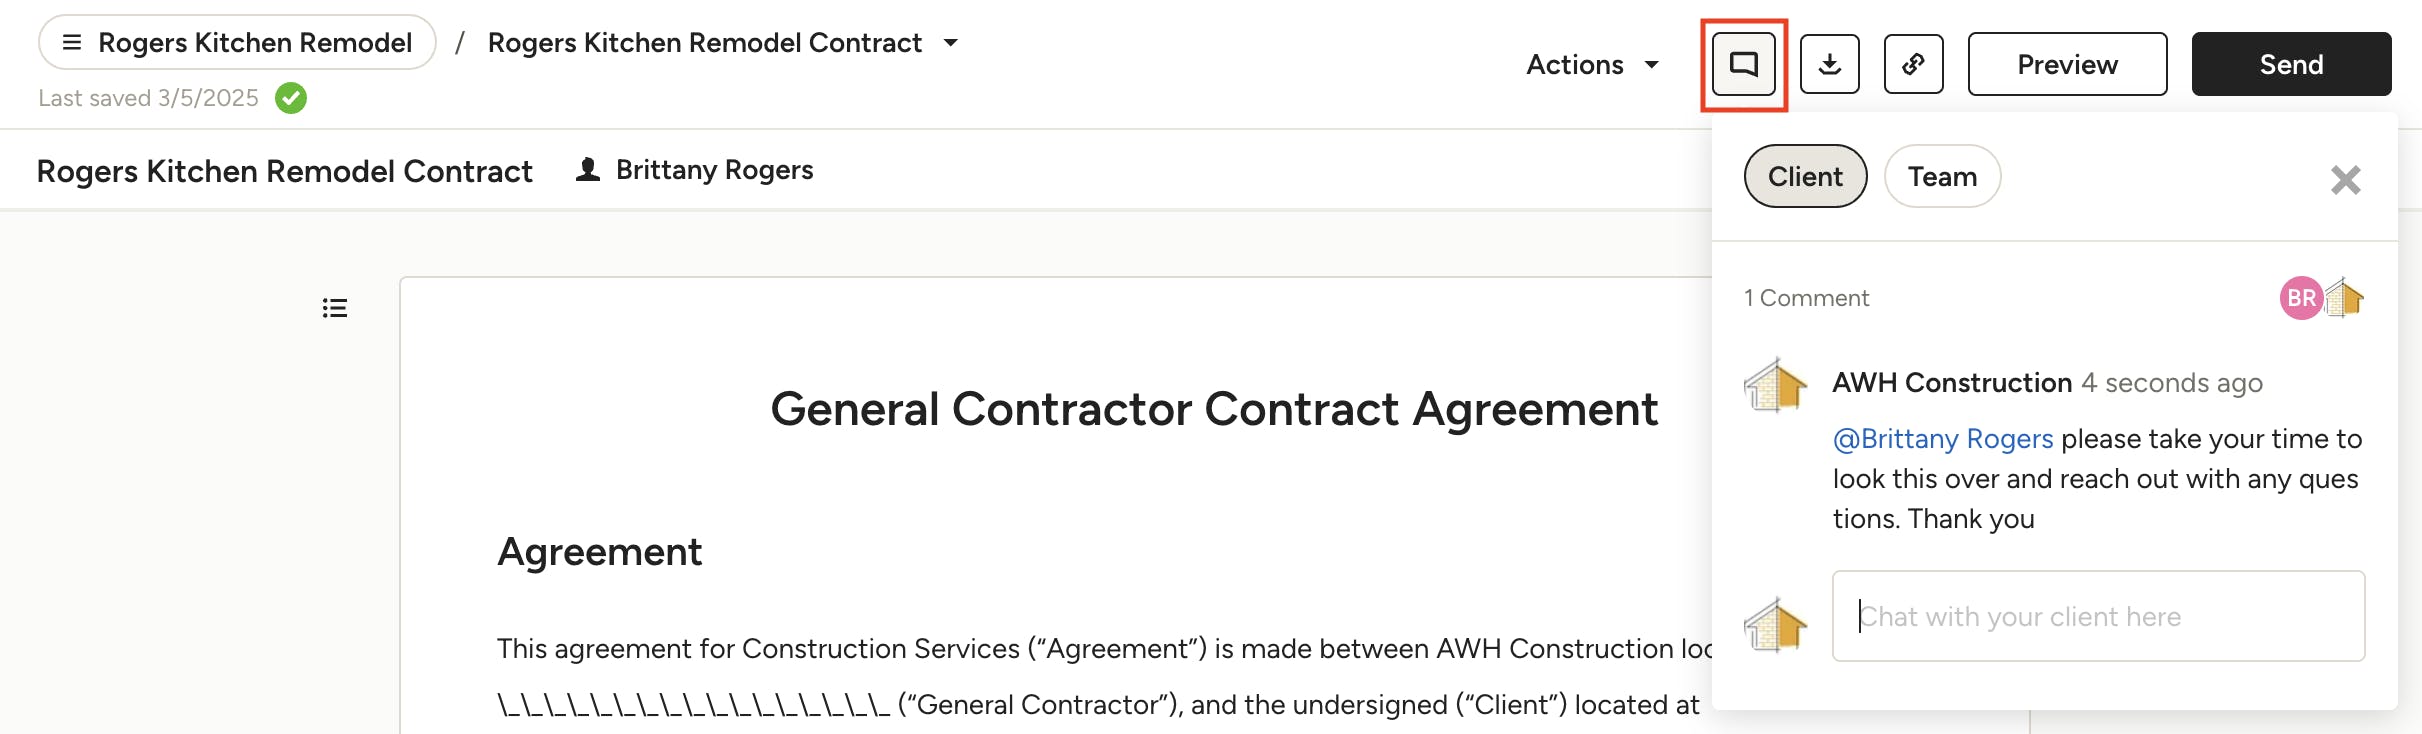The image size is (2422, 734).
Task: Focus the client chat input field
Action: coord(2098,616)
